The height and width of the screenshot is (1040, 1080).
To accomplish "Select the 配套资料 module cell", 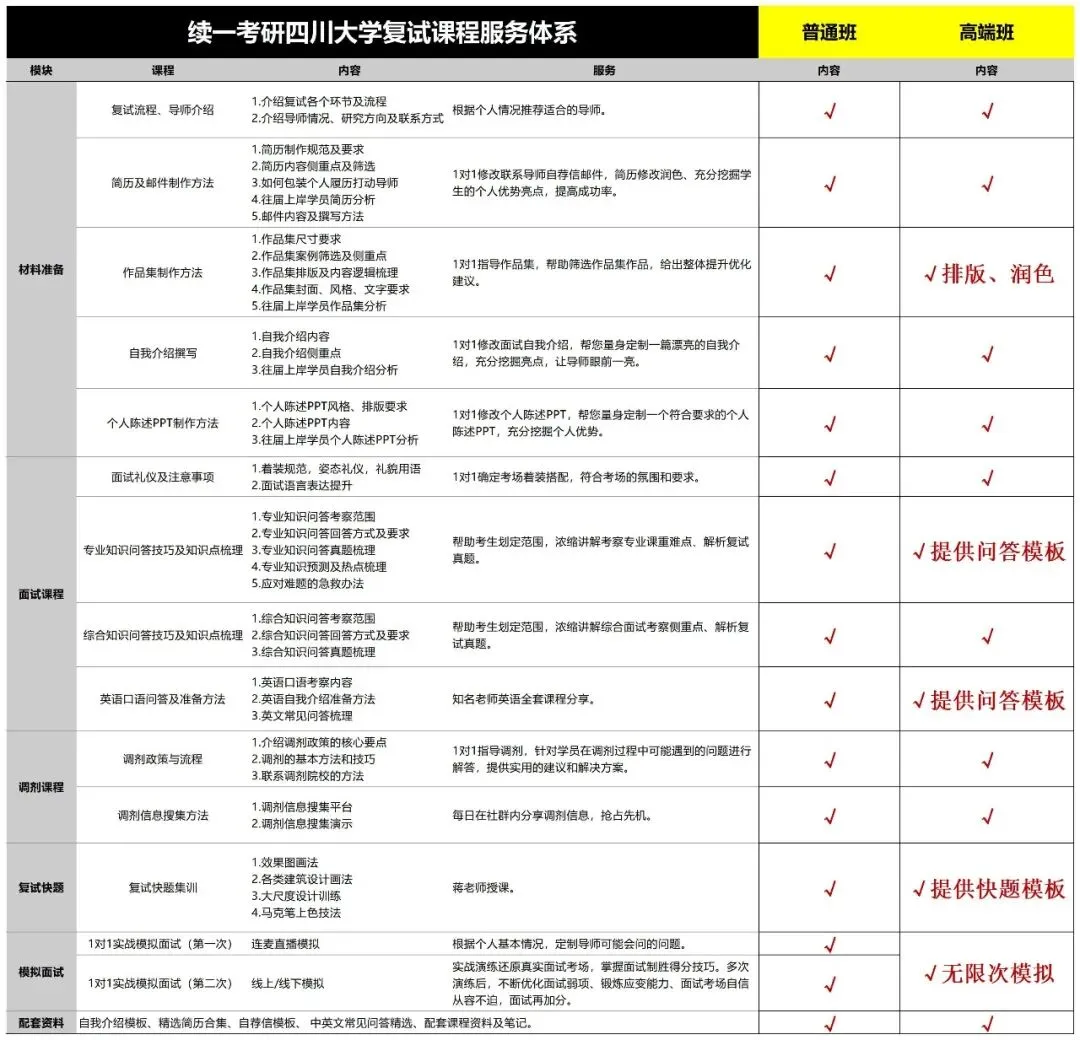I will point(41,1023).
